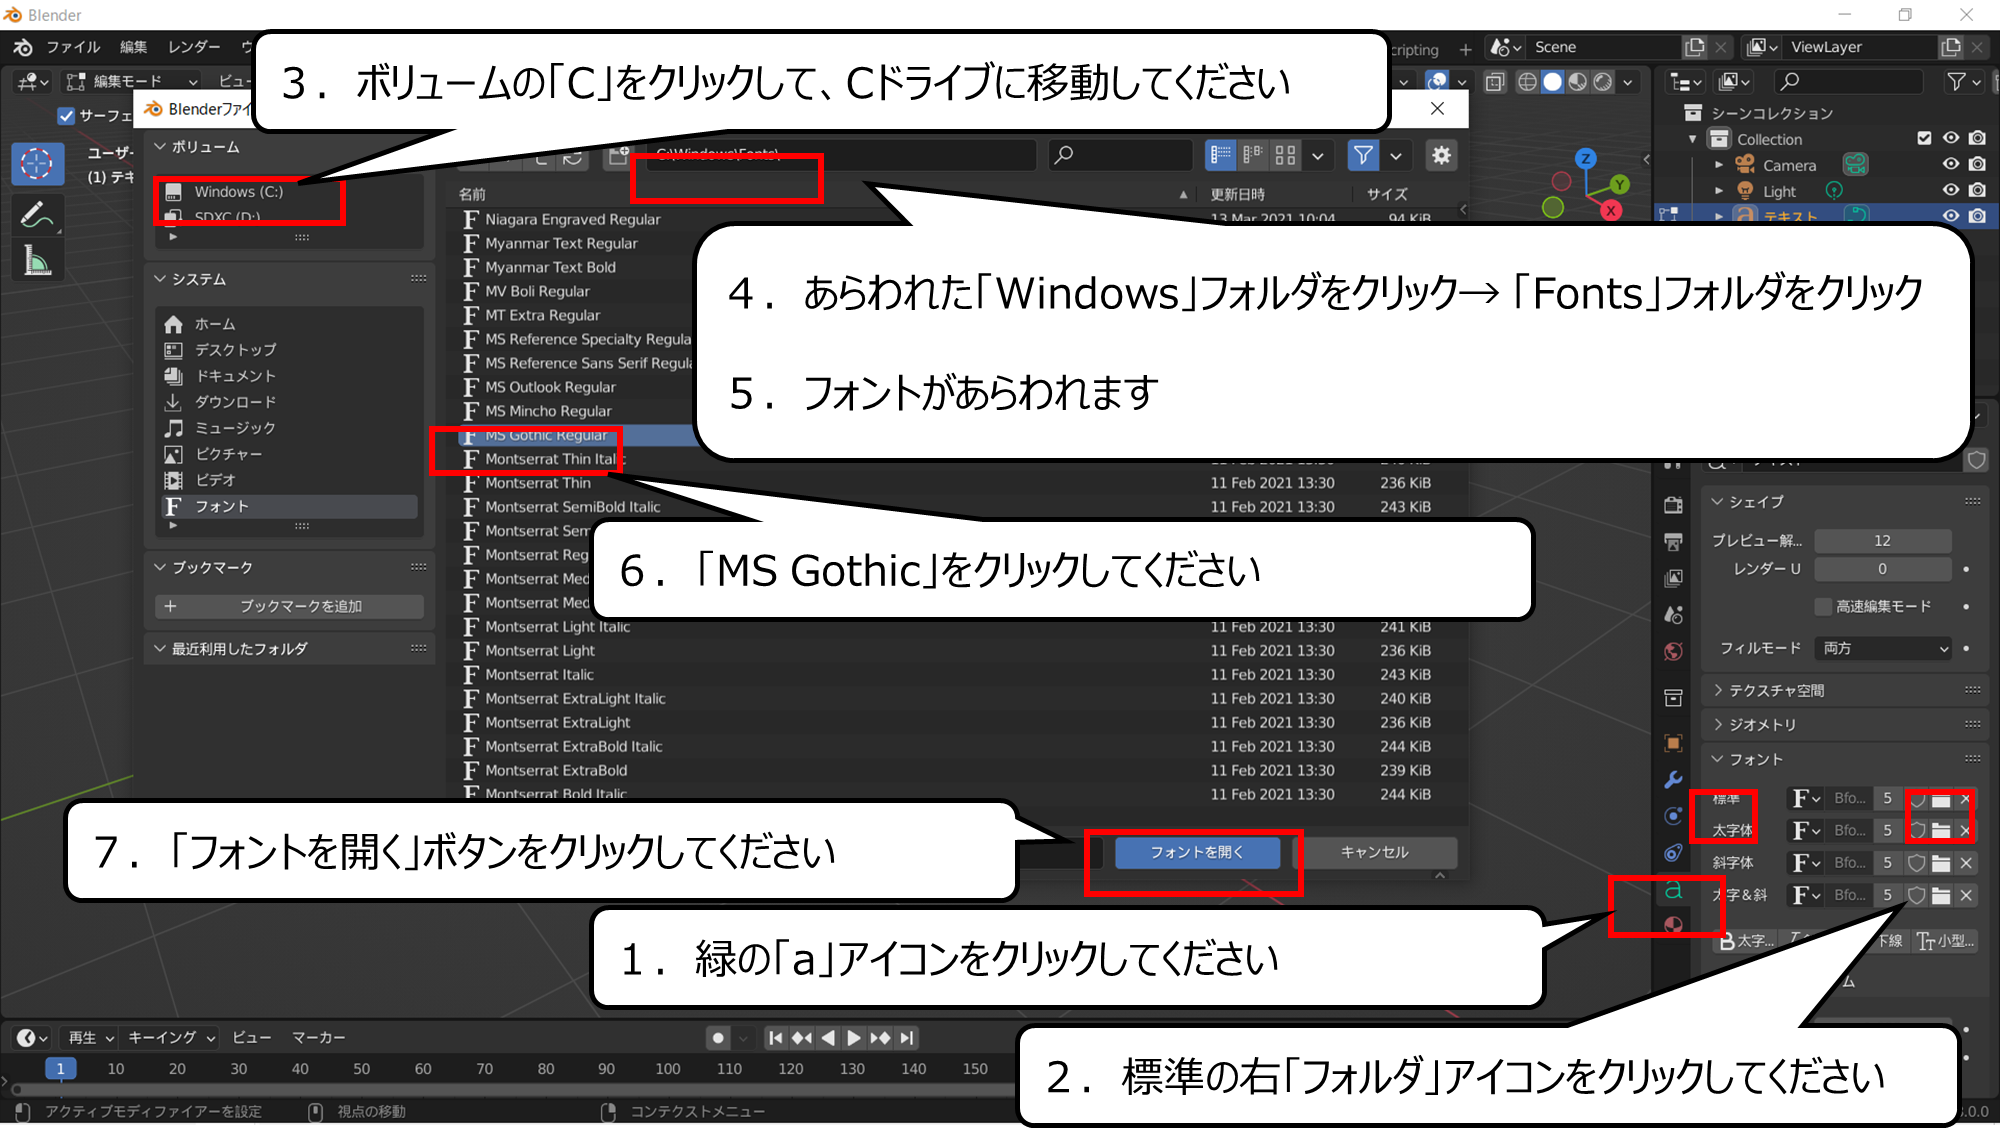The height and width of the screenshot is (1128, 2000).
Task: Adjust the プレビュー解像度 value field showing 12
Action: point(1883,540)
